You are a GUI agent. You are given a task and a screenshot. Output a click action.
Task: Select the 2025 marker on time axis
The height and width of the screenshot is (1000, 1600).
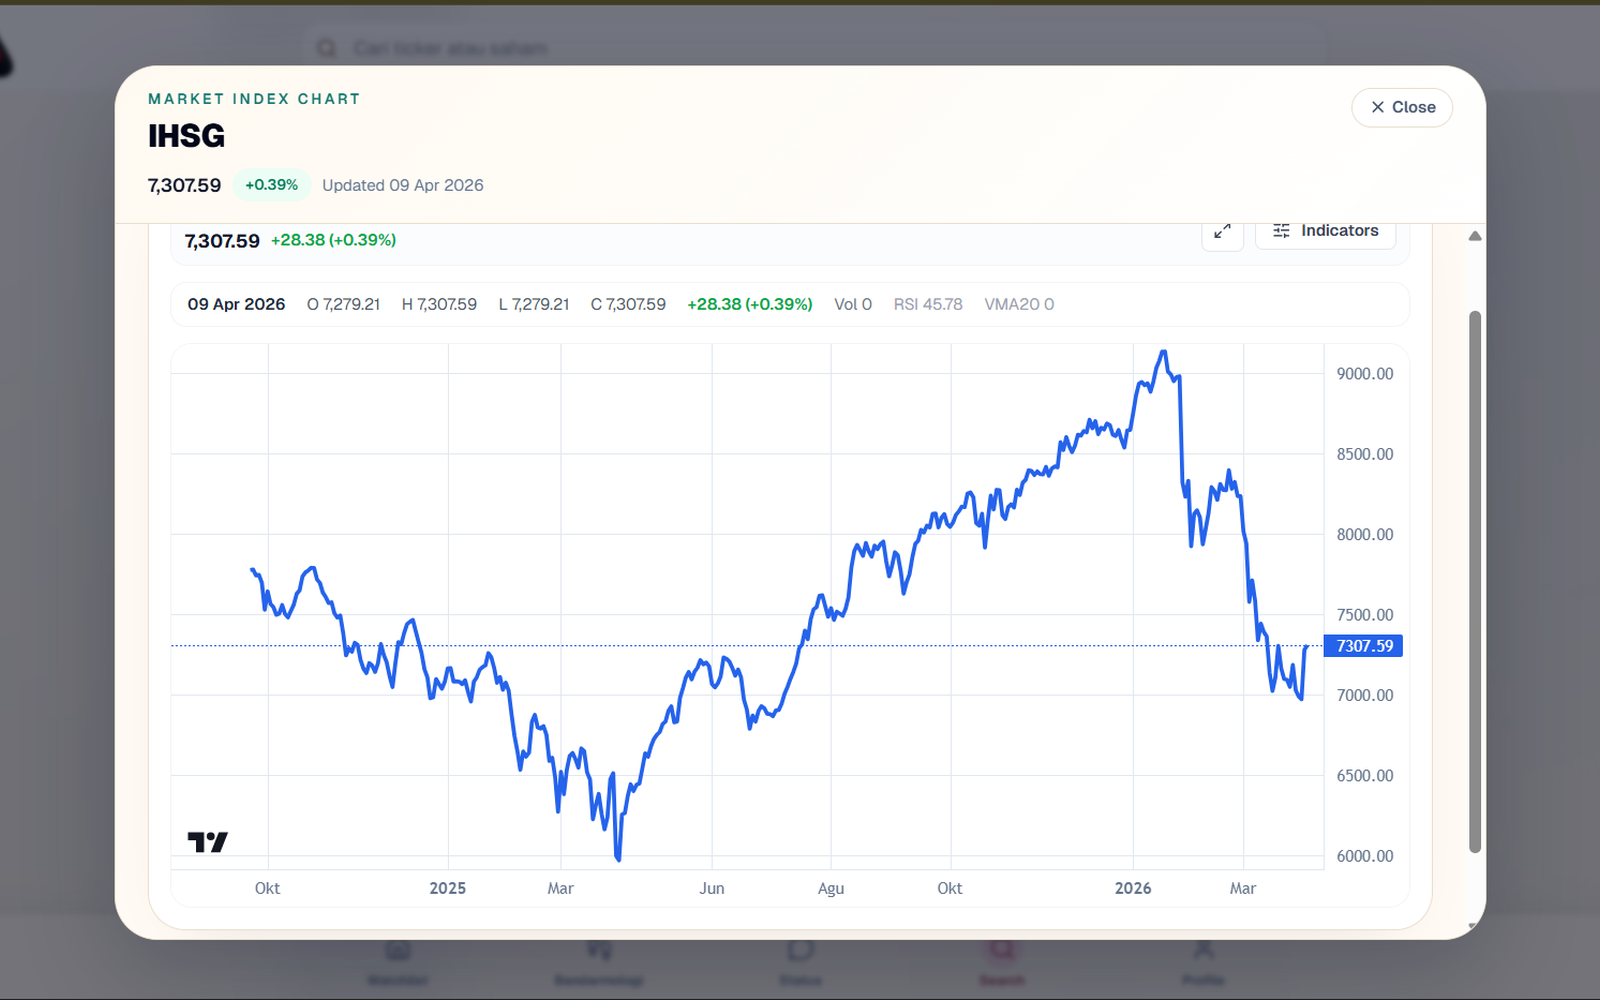pos(447,888)
